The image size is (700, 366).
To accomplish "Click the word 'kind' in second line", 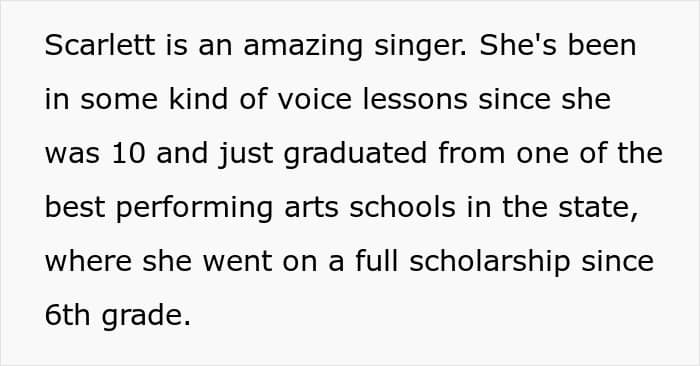I will 198,100.
